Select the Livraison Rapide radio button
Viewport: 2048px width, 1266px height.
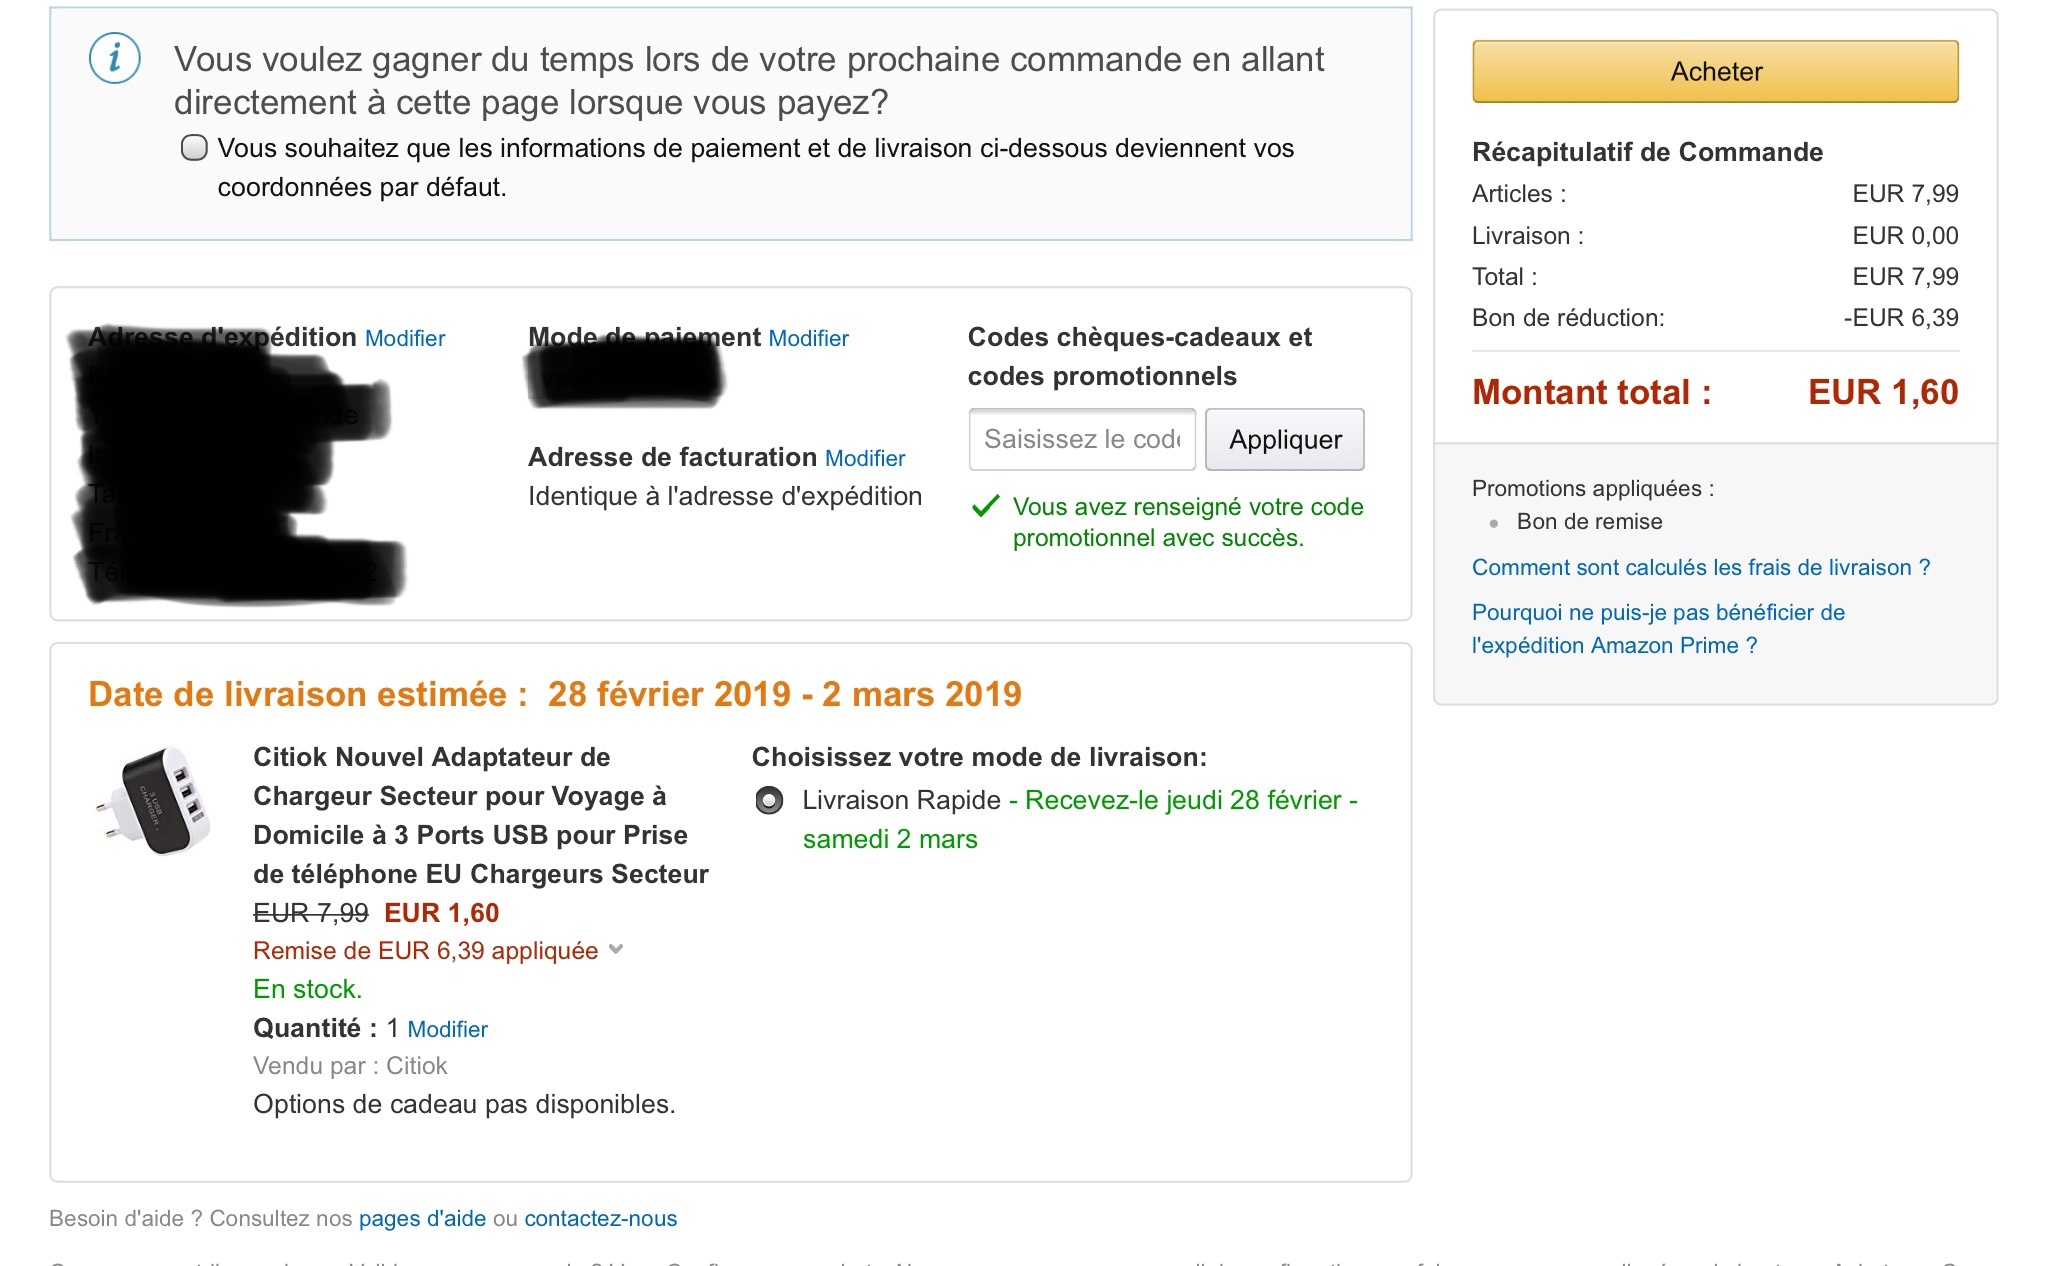[x=769, y=801]
